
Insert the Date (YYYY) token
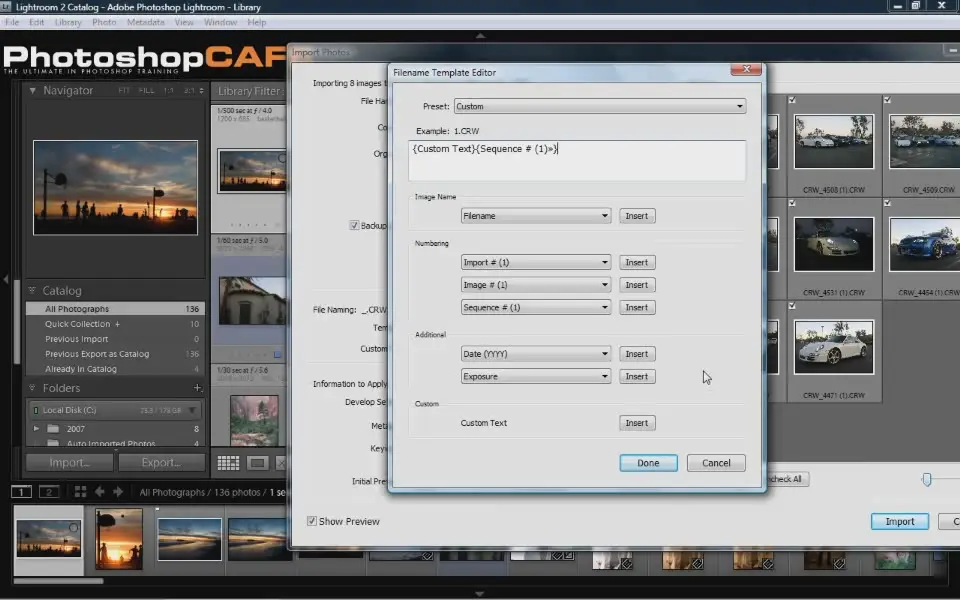click(637, 354)
